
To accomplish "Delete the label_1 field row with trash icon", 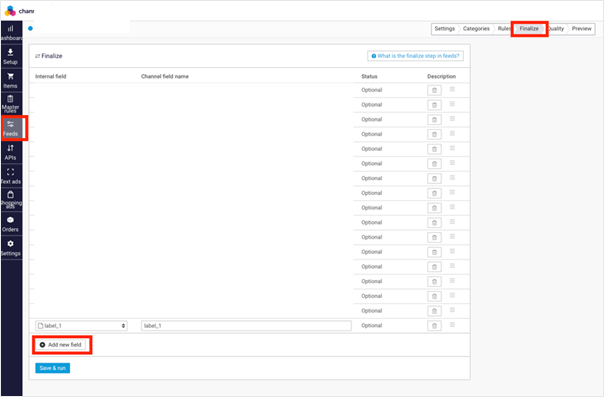I will 434,326.
